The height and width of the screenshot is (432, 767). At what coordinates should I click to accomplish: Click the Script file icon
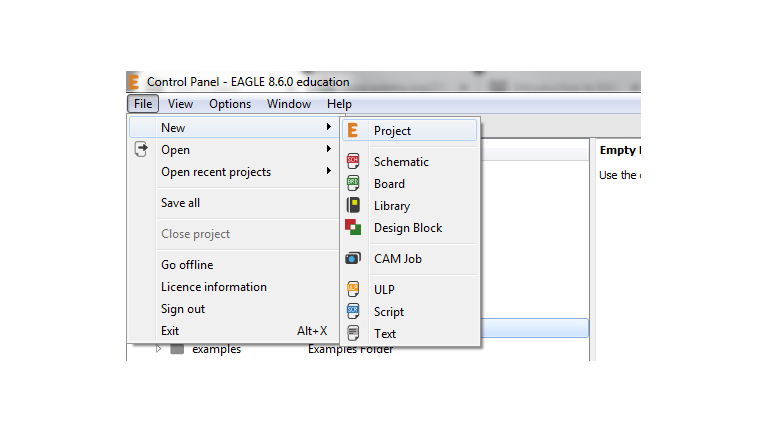353,312
